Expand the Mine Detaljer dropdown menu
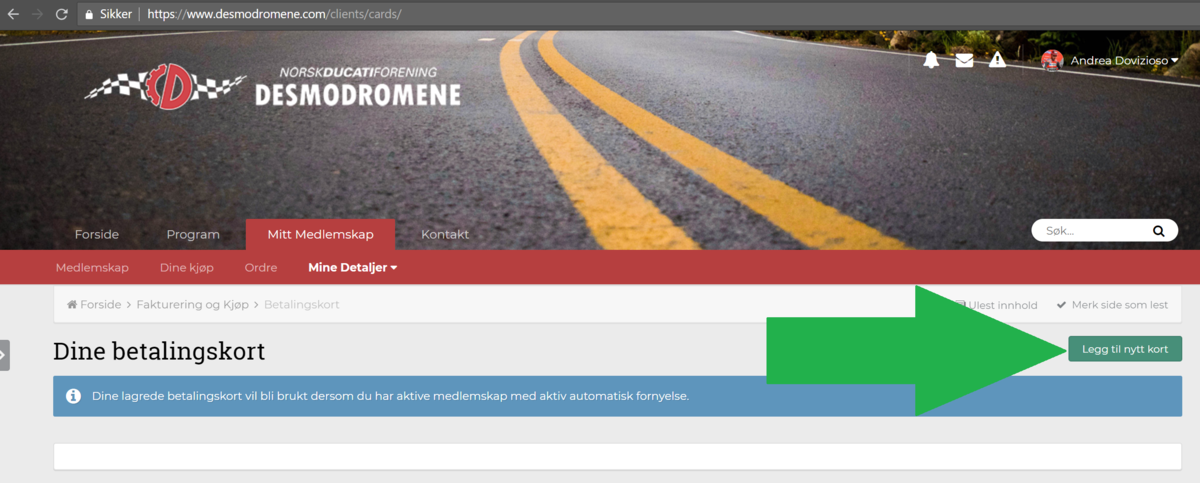 pos(352,268)
